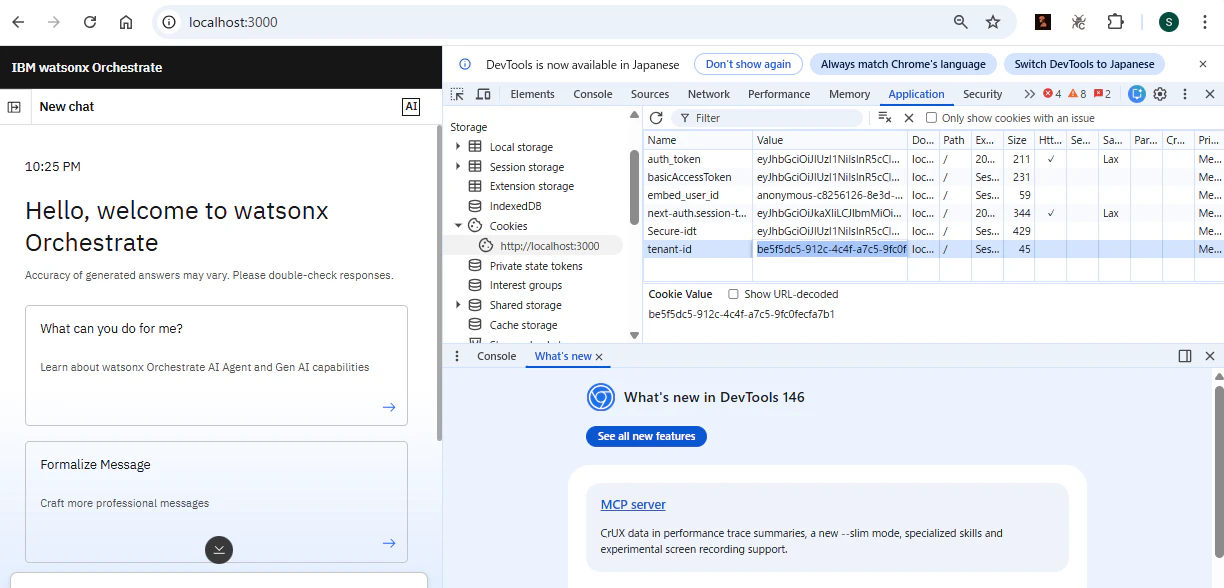
Task: Select IndexedDB in the Storage tree
Action: 515,206
